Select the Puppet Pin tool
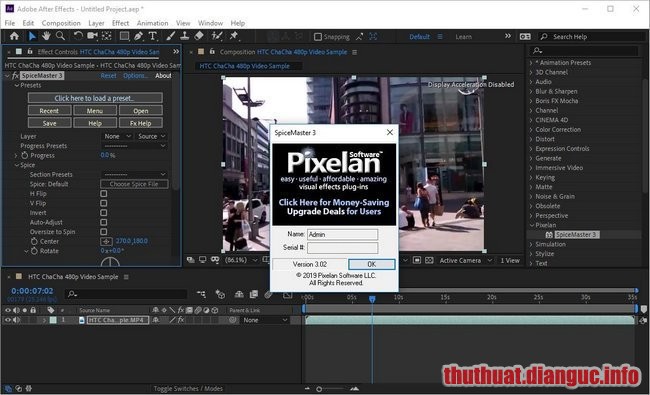Viewport: 650px width, 395px height. [234, 36]
